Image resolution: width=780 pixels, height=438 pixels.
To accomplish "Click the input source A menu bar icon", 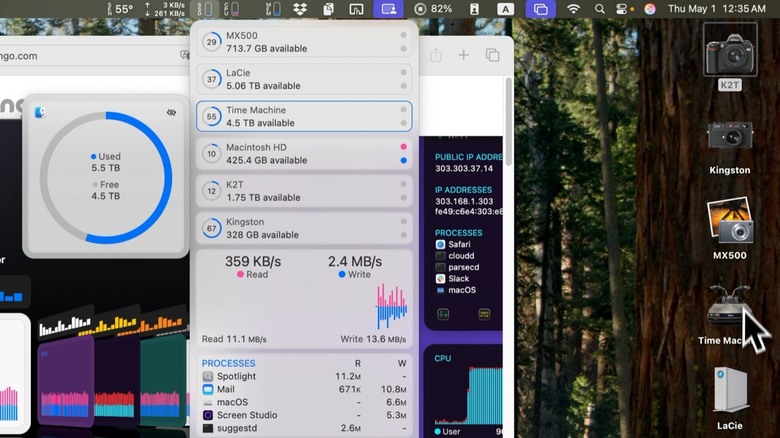I will (505, 9).
